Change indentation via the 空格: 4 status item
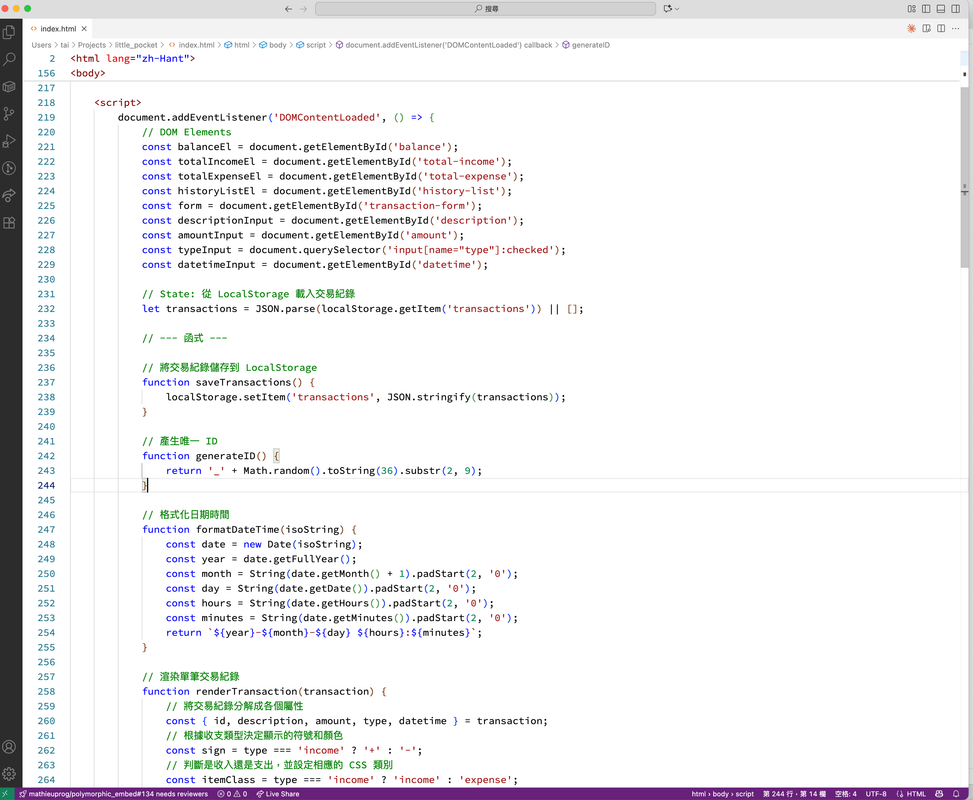 pyautogui.click(x=845, y=794)
